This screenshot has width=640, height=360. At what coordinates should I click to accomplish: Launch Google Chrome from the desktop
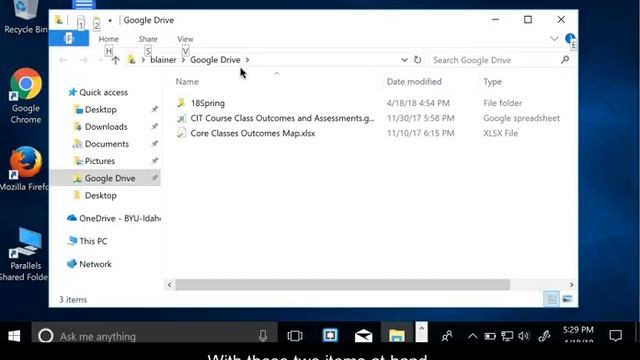pos(26,96)
